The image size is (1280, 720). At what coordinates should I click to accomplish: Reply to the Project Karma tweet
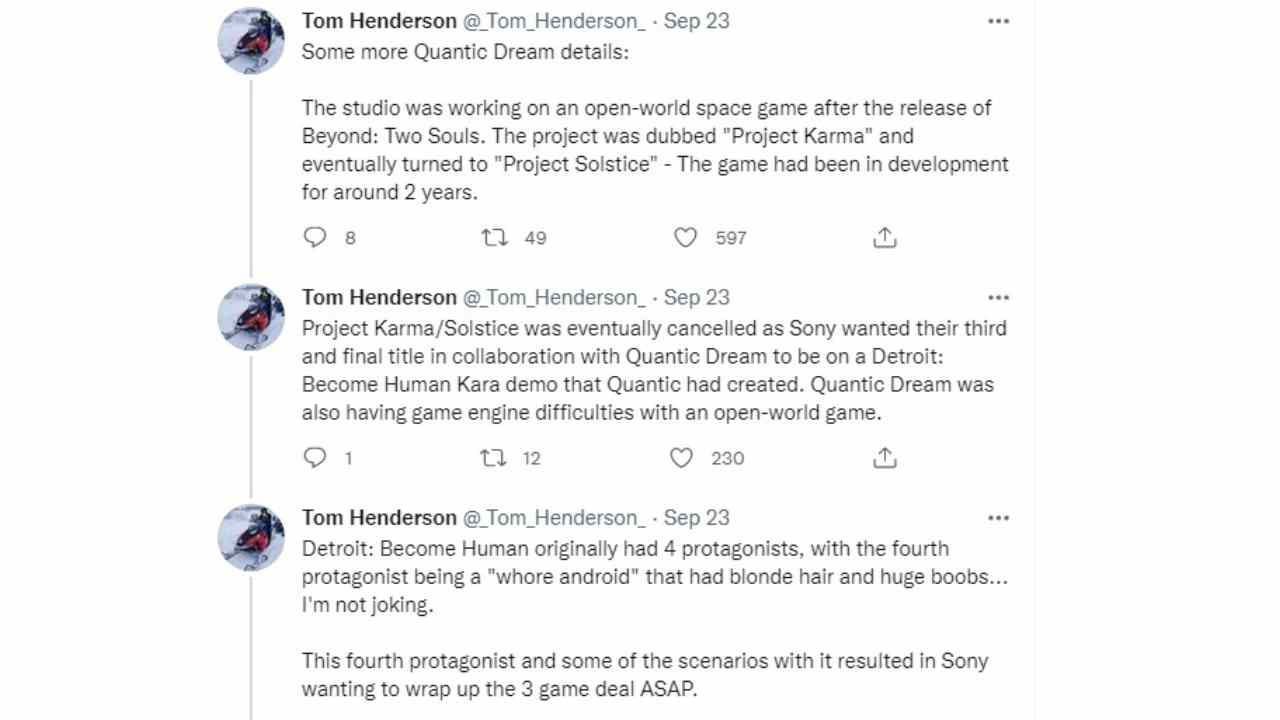[x=315, y=237]
